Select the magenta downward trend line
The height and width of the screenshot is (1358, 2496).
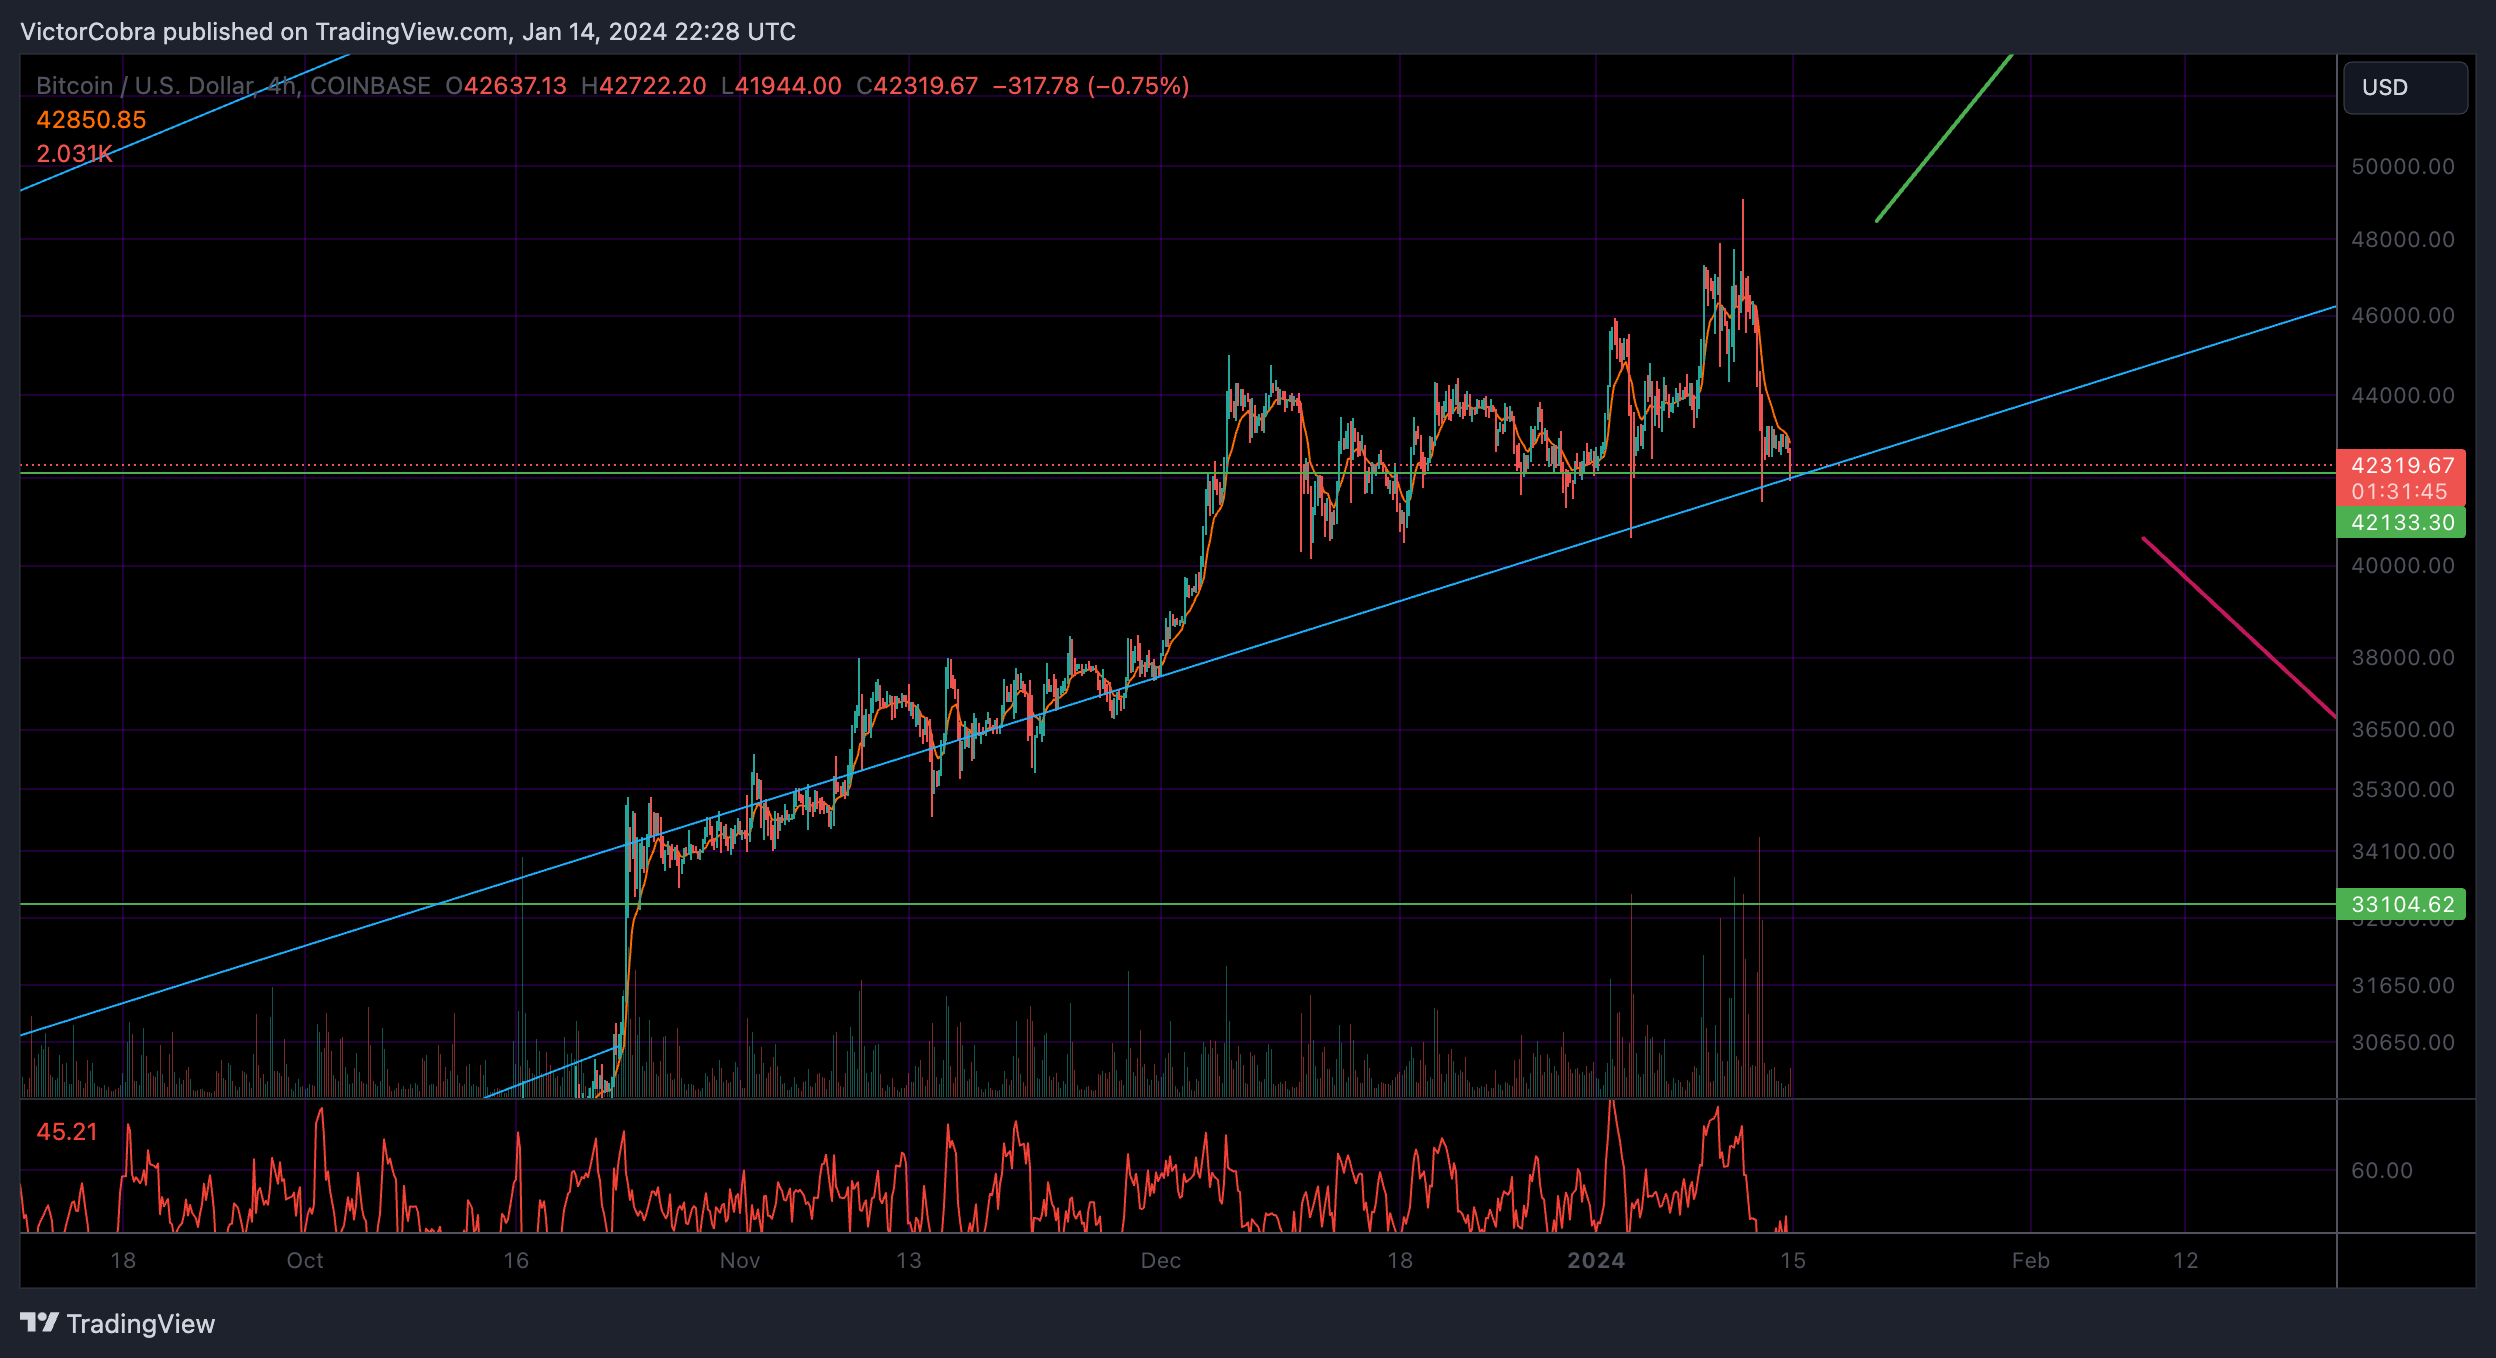pyautogui.click(x=2239, y=628)
